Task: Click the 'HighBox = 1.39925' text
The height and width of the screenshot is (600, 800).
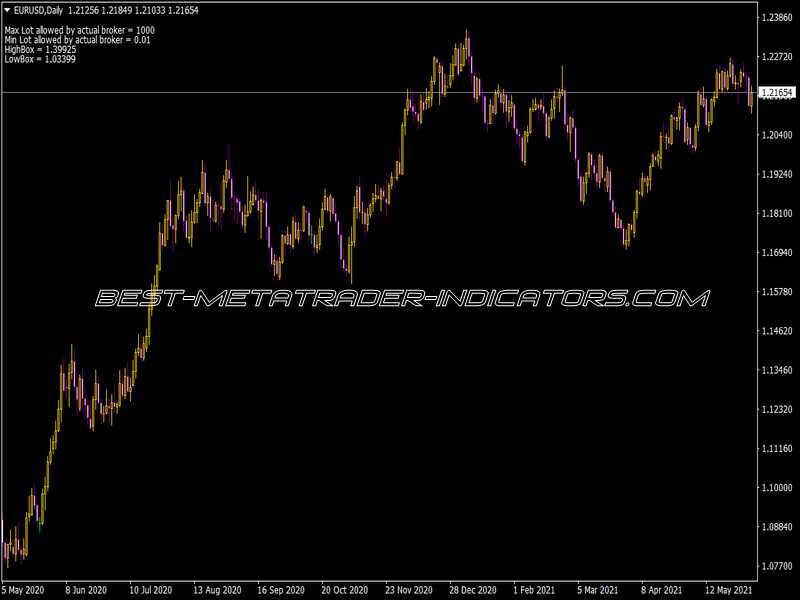Action: pos(40,49)
